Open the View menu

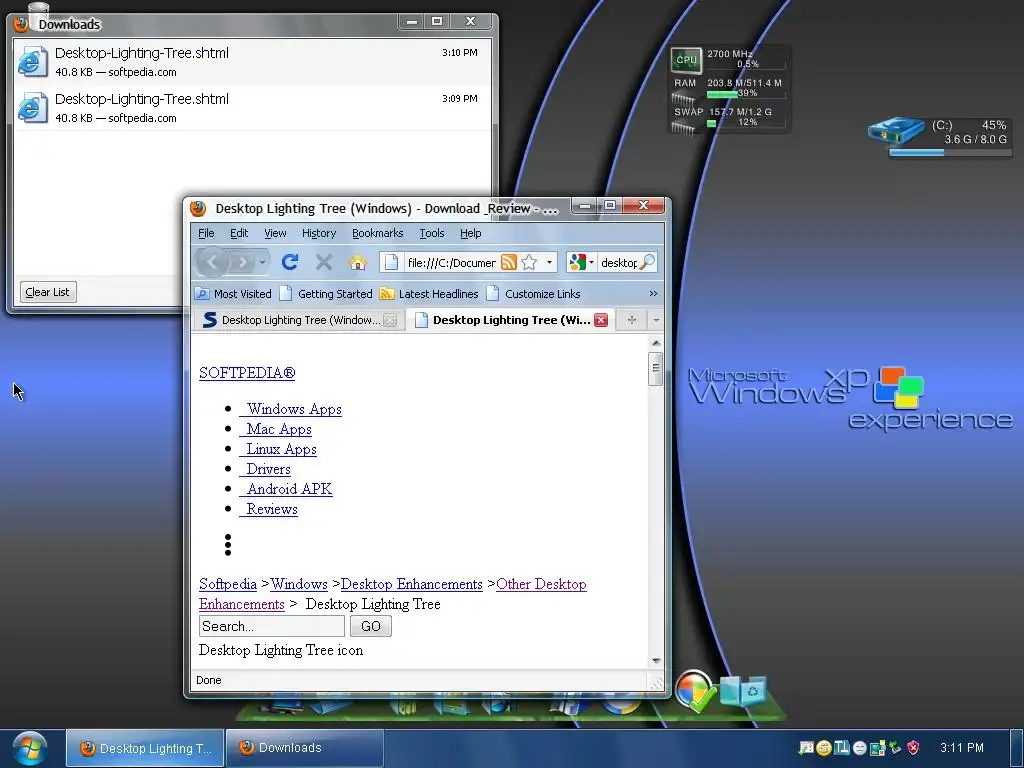(275, 233)
